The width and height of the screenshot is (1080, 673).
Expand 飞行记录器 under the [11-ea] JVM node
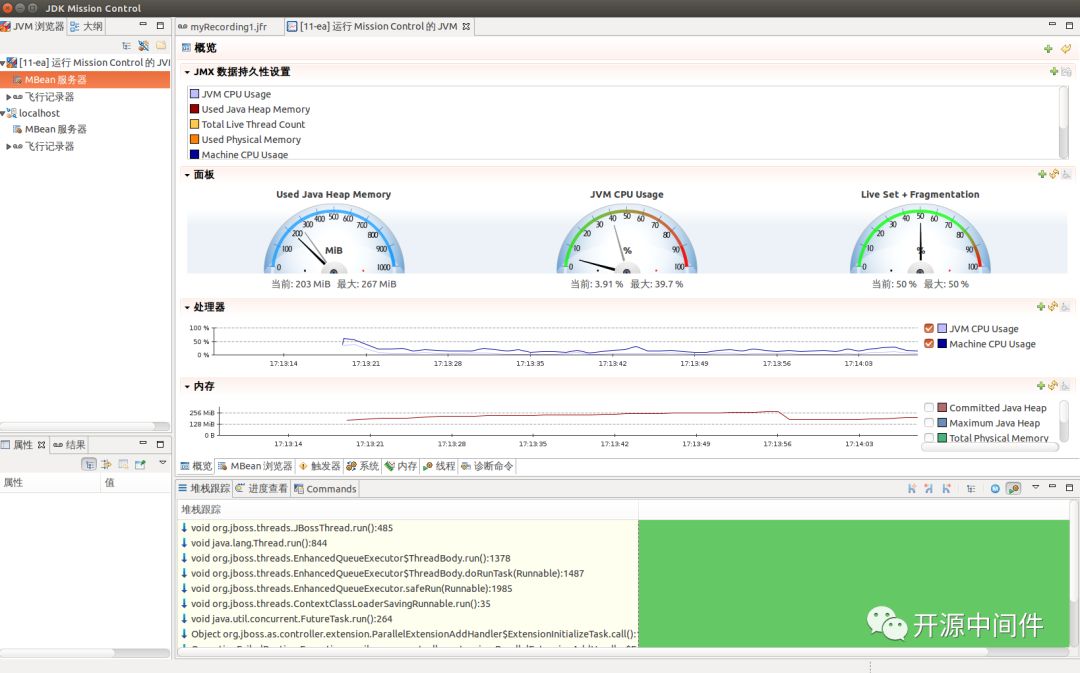coord(8,97)
